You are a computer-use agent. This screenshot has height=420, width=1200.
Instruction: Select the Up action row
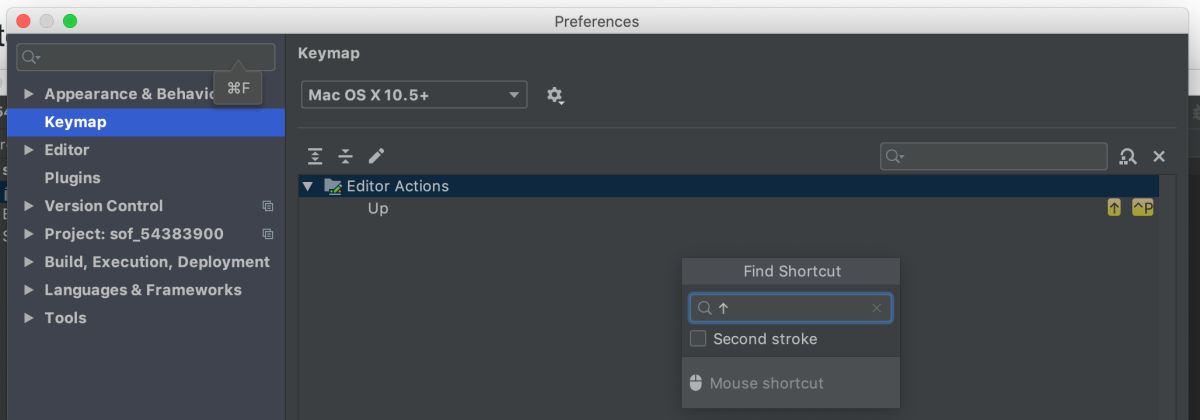pos(378,209)
